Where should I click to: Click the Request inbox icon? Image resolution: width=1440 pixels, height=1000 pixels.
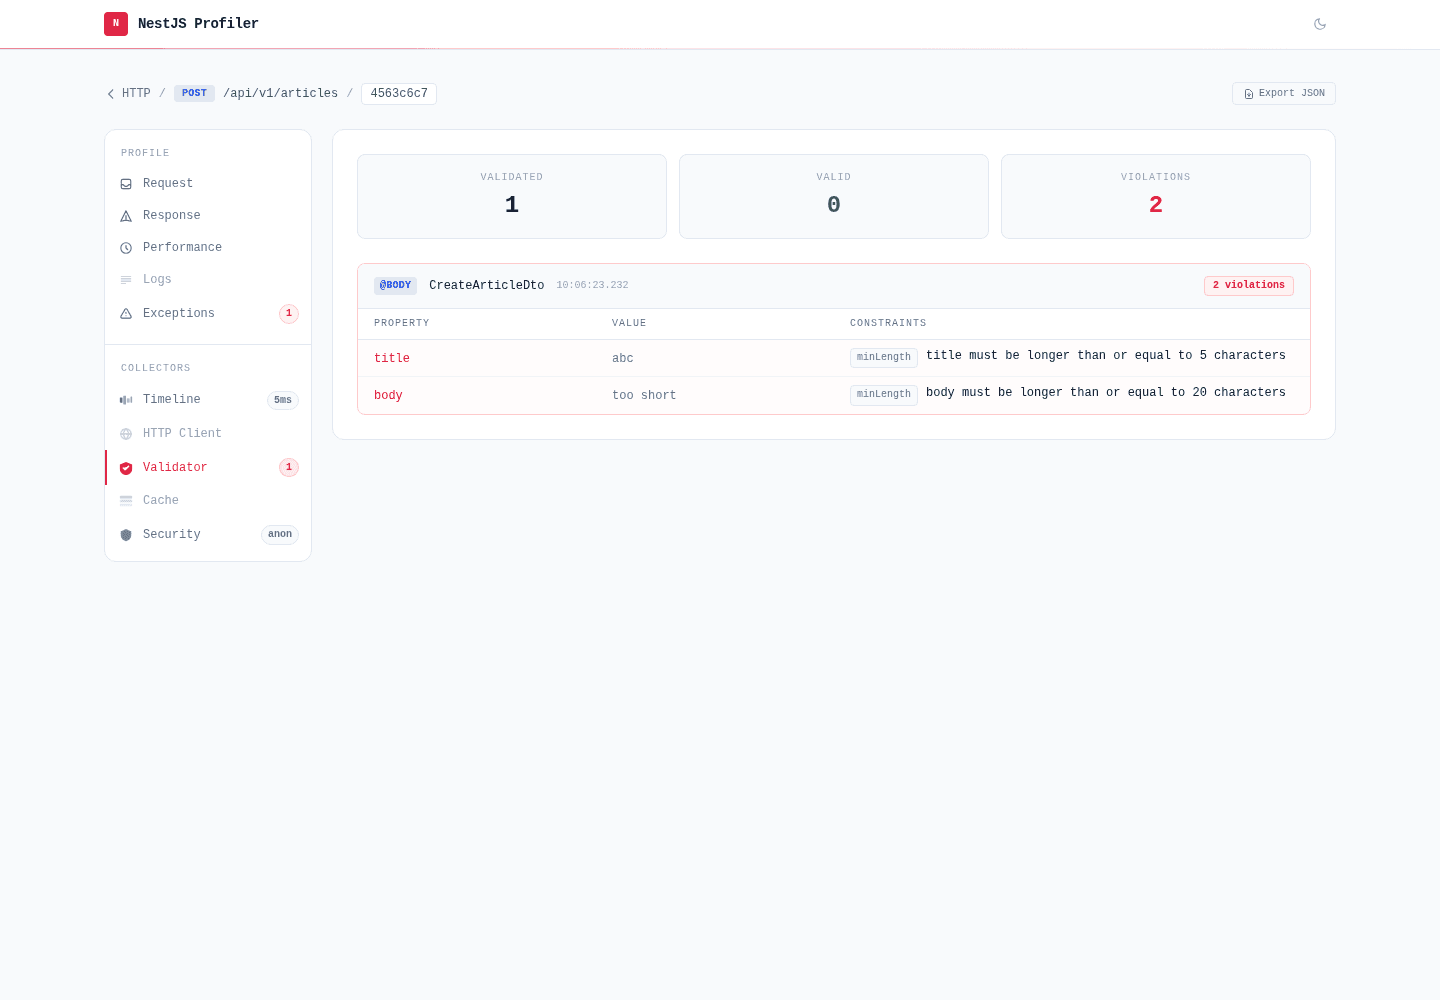pos(126,184)
